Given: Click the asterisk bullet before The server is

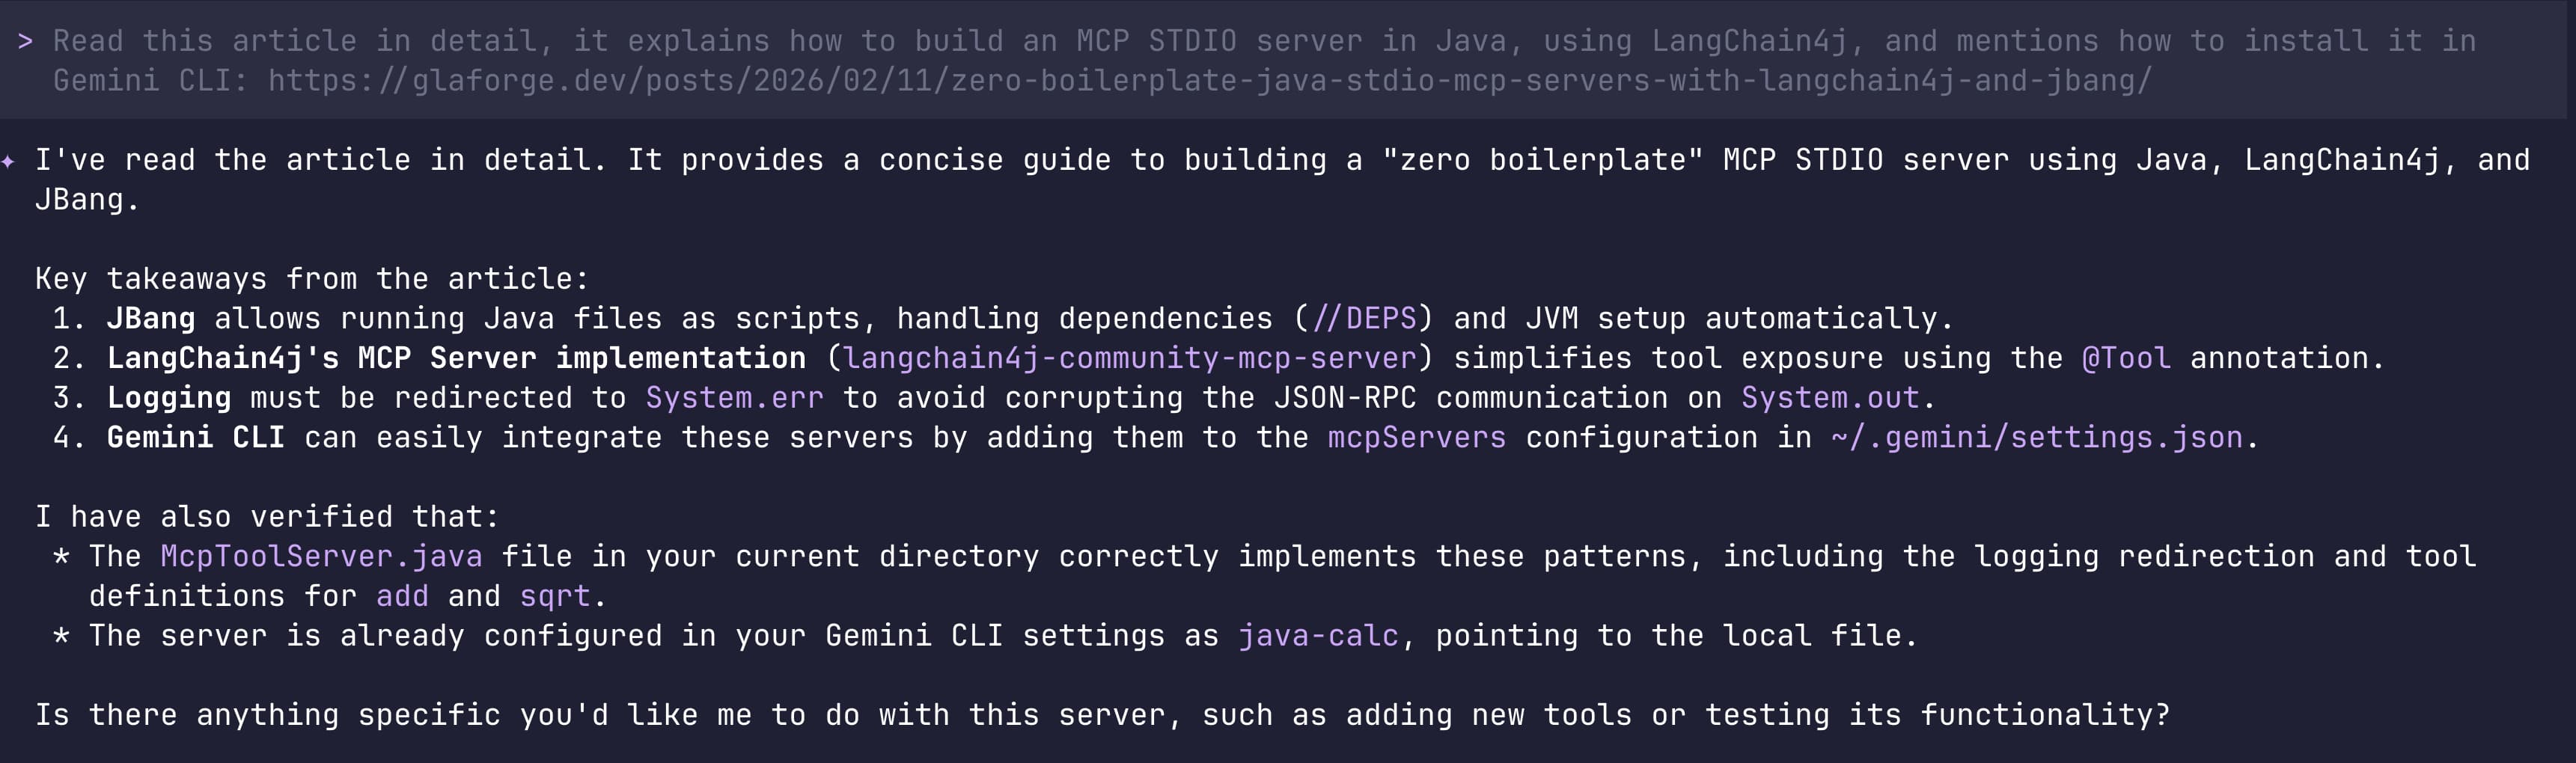Looking at the screenshot, I should 62,636.
